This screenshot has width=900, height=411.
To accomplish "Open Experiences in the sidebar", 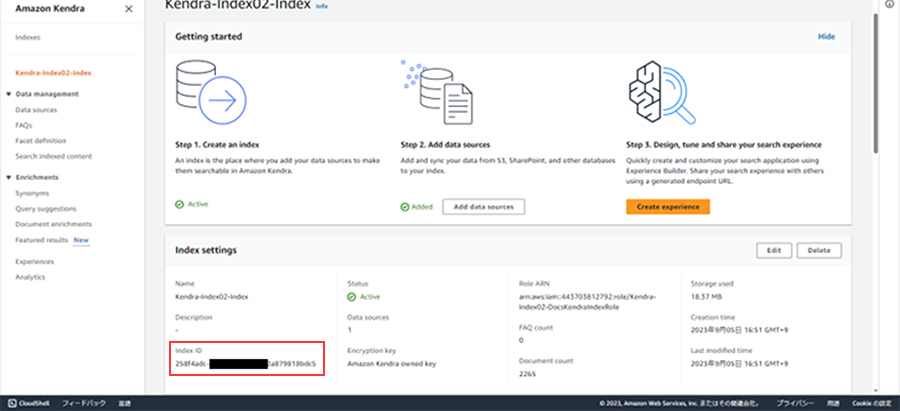I will pos(34,262).
